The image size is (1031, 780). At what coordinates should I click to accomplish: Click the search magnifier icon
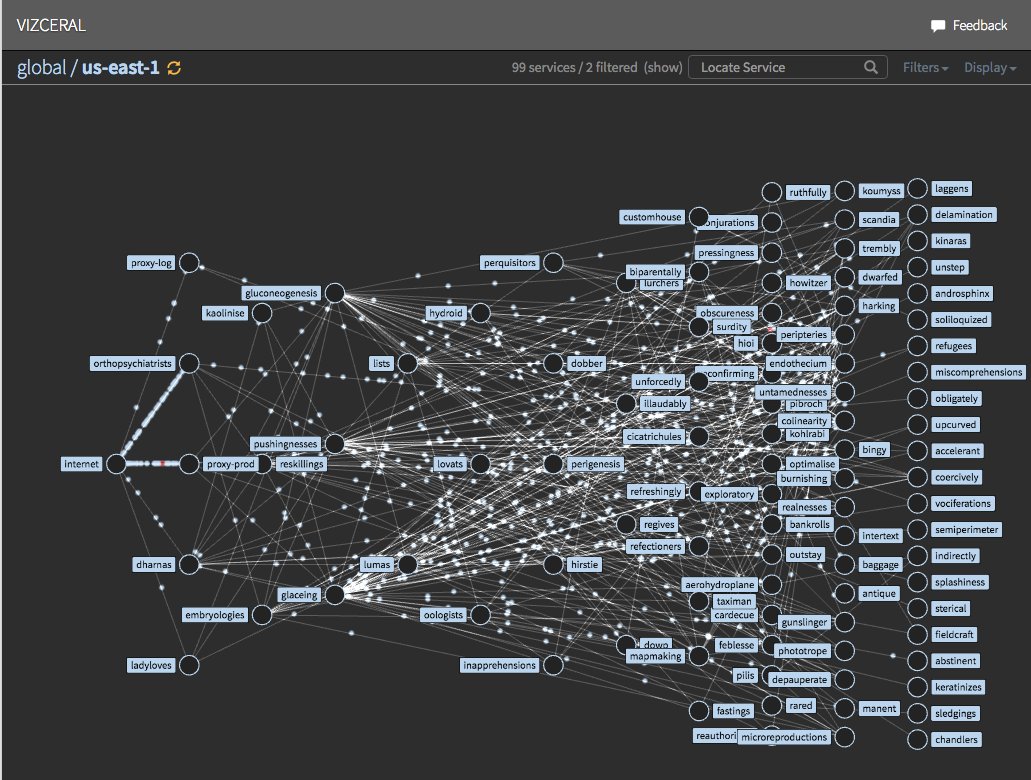tap(871, 67)
